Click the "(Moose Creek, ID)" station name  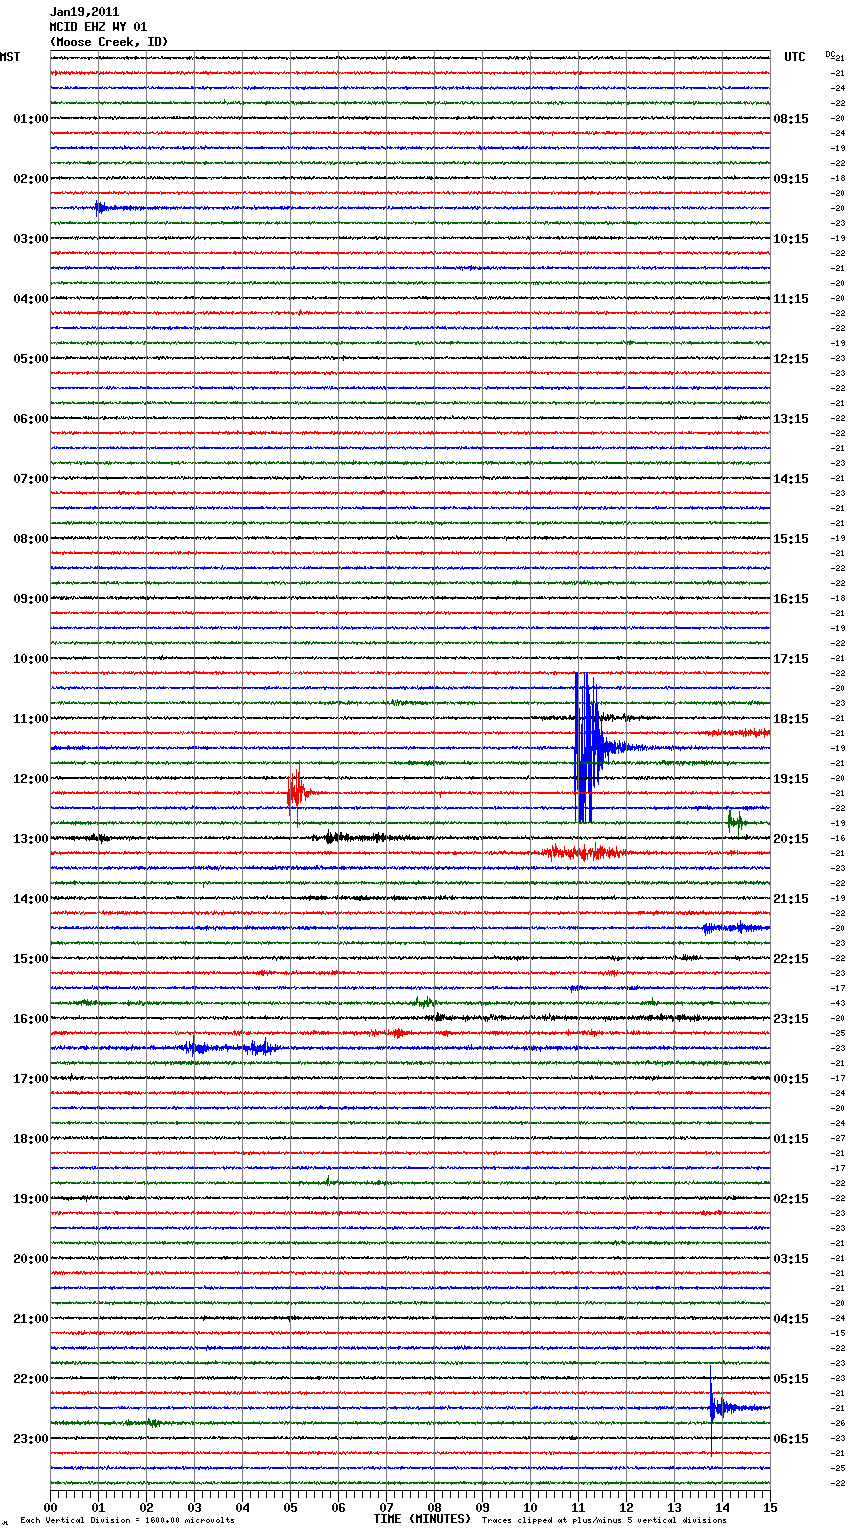click(109, 42)
